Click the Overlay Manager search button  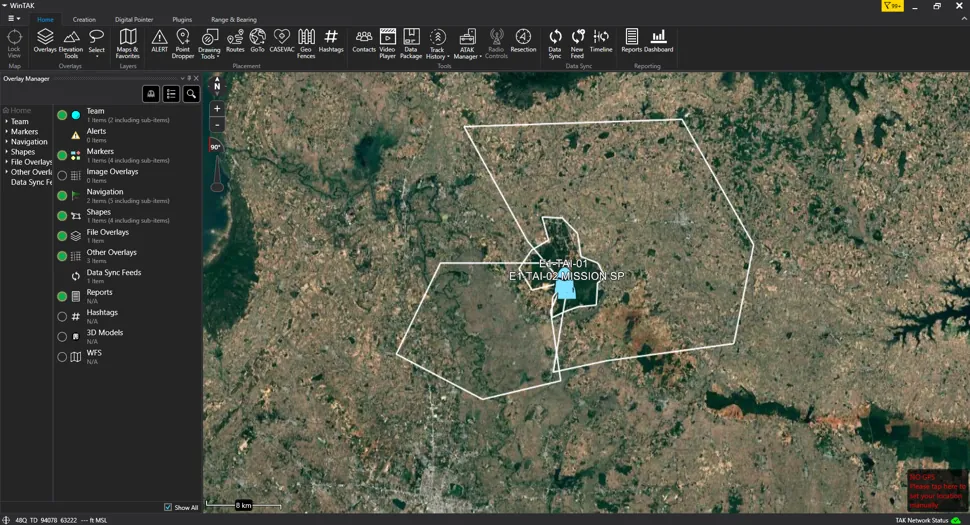click(x=191, y=93)
